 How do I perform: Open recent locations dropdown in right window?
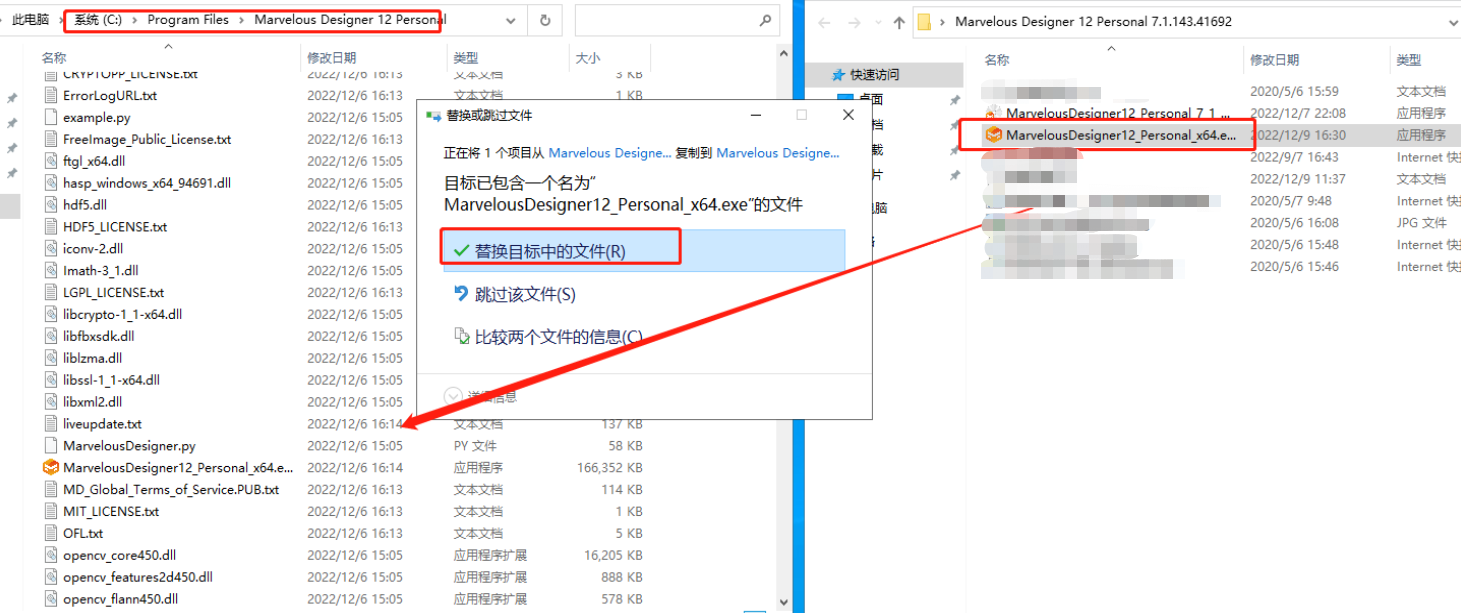coord(875,22)
